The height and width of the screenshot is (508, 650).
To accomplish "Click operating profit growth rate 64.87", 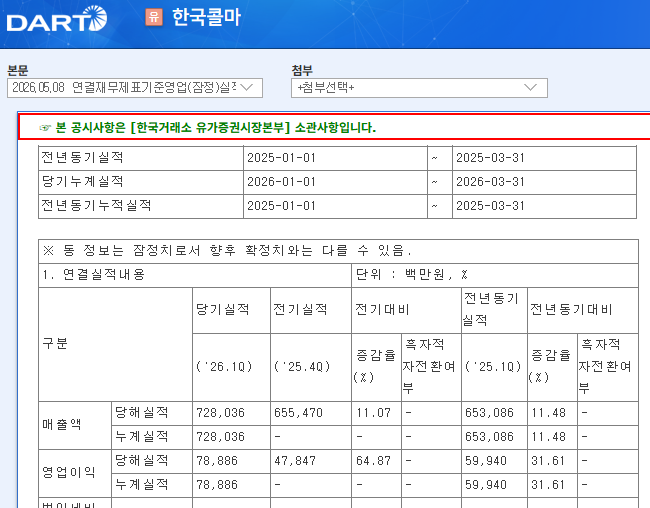I will (x=374, y=461).
